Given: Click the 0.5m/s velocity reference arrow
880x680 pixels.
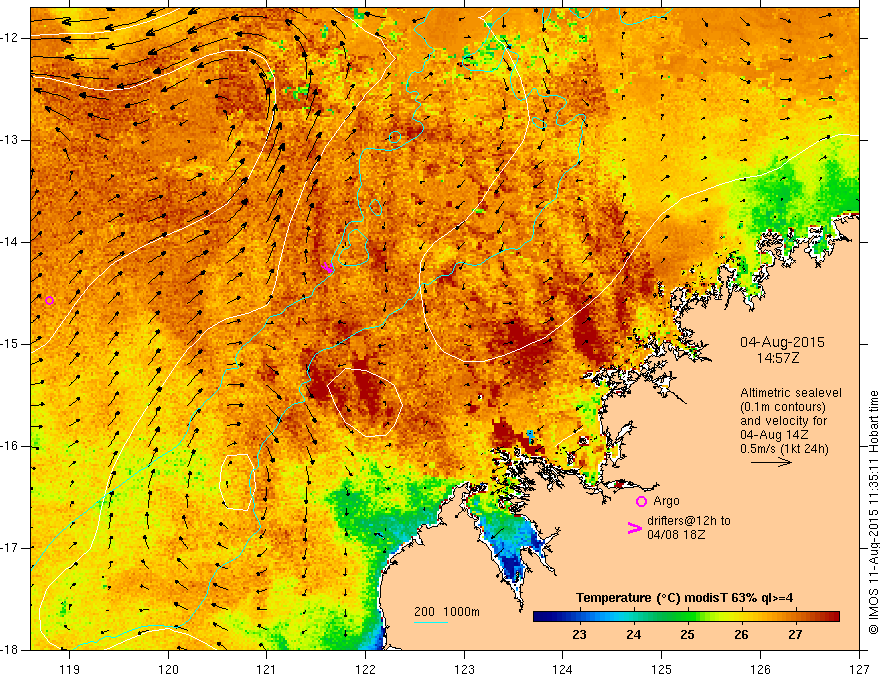Looking at the screenshot, I should (x=771, y=462).
